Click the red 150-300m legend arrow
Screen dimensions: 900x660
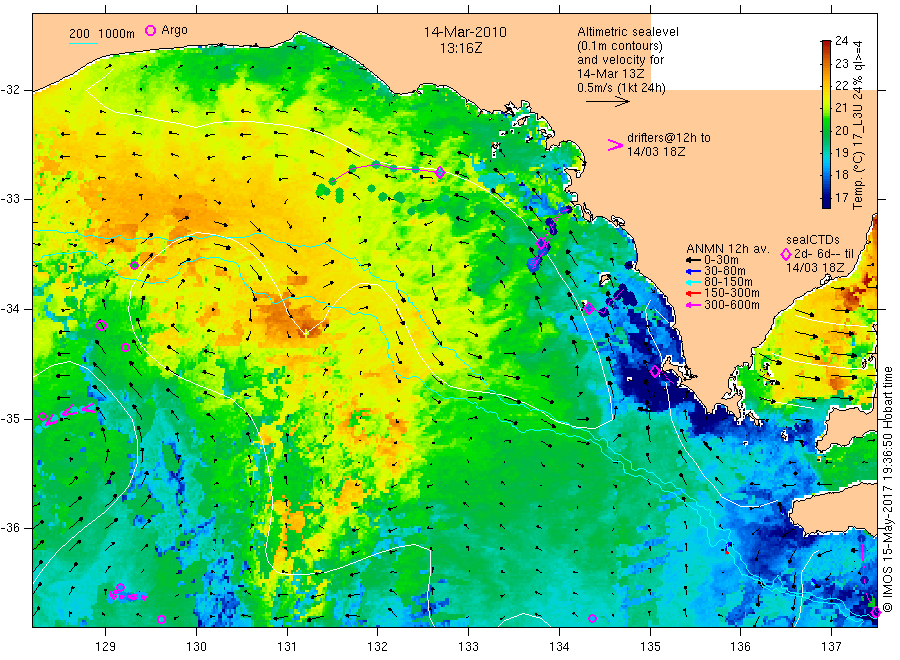click(693, 293)
